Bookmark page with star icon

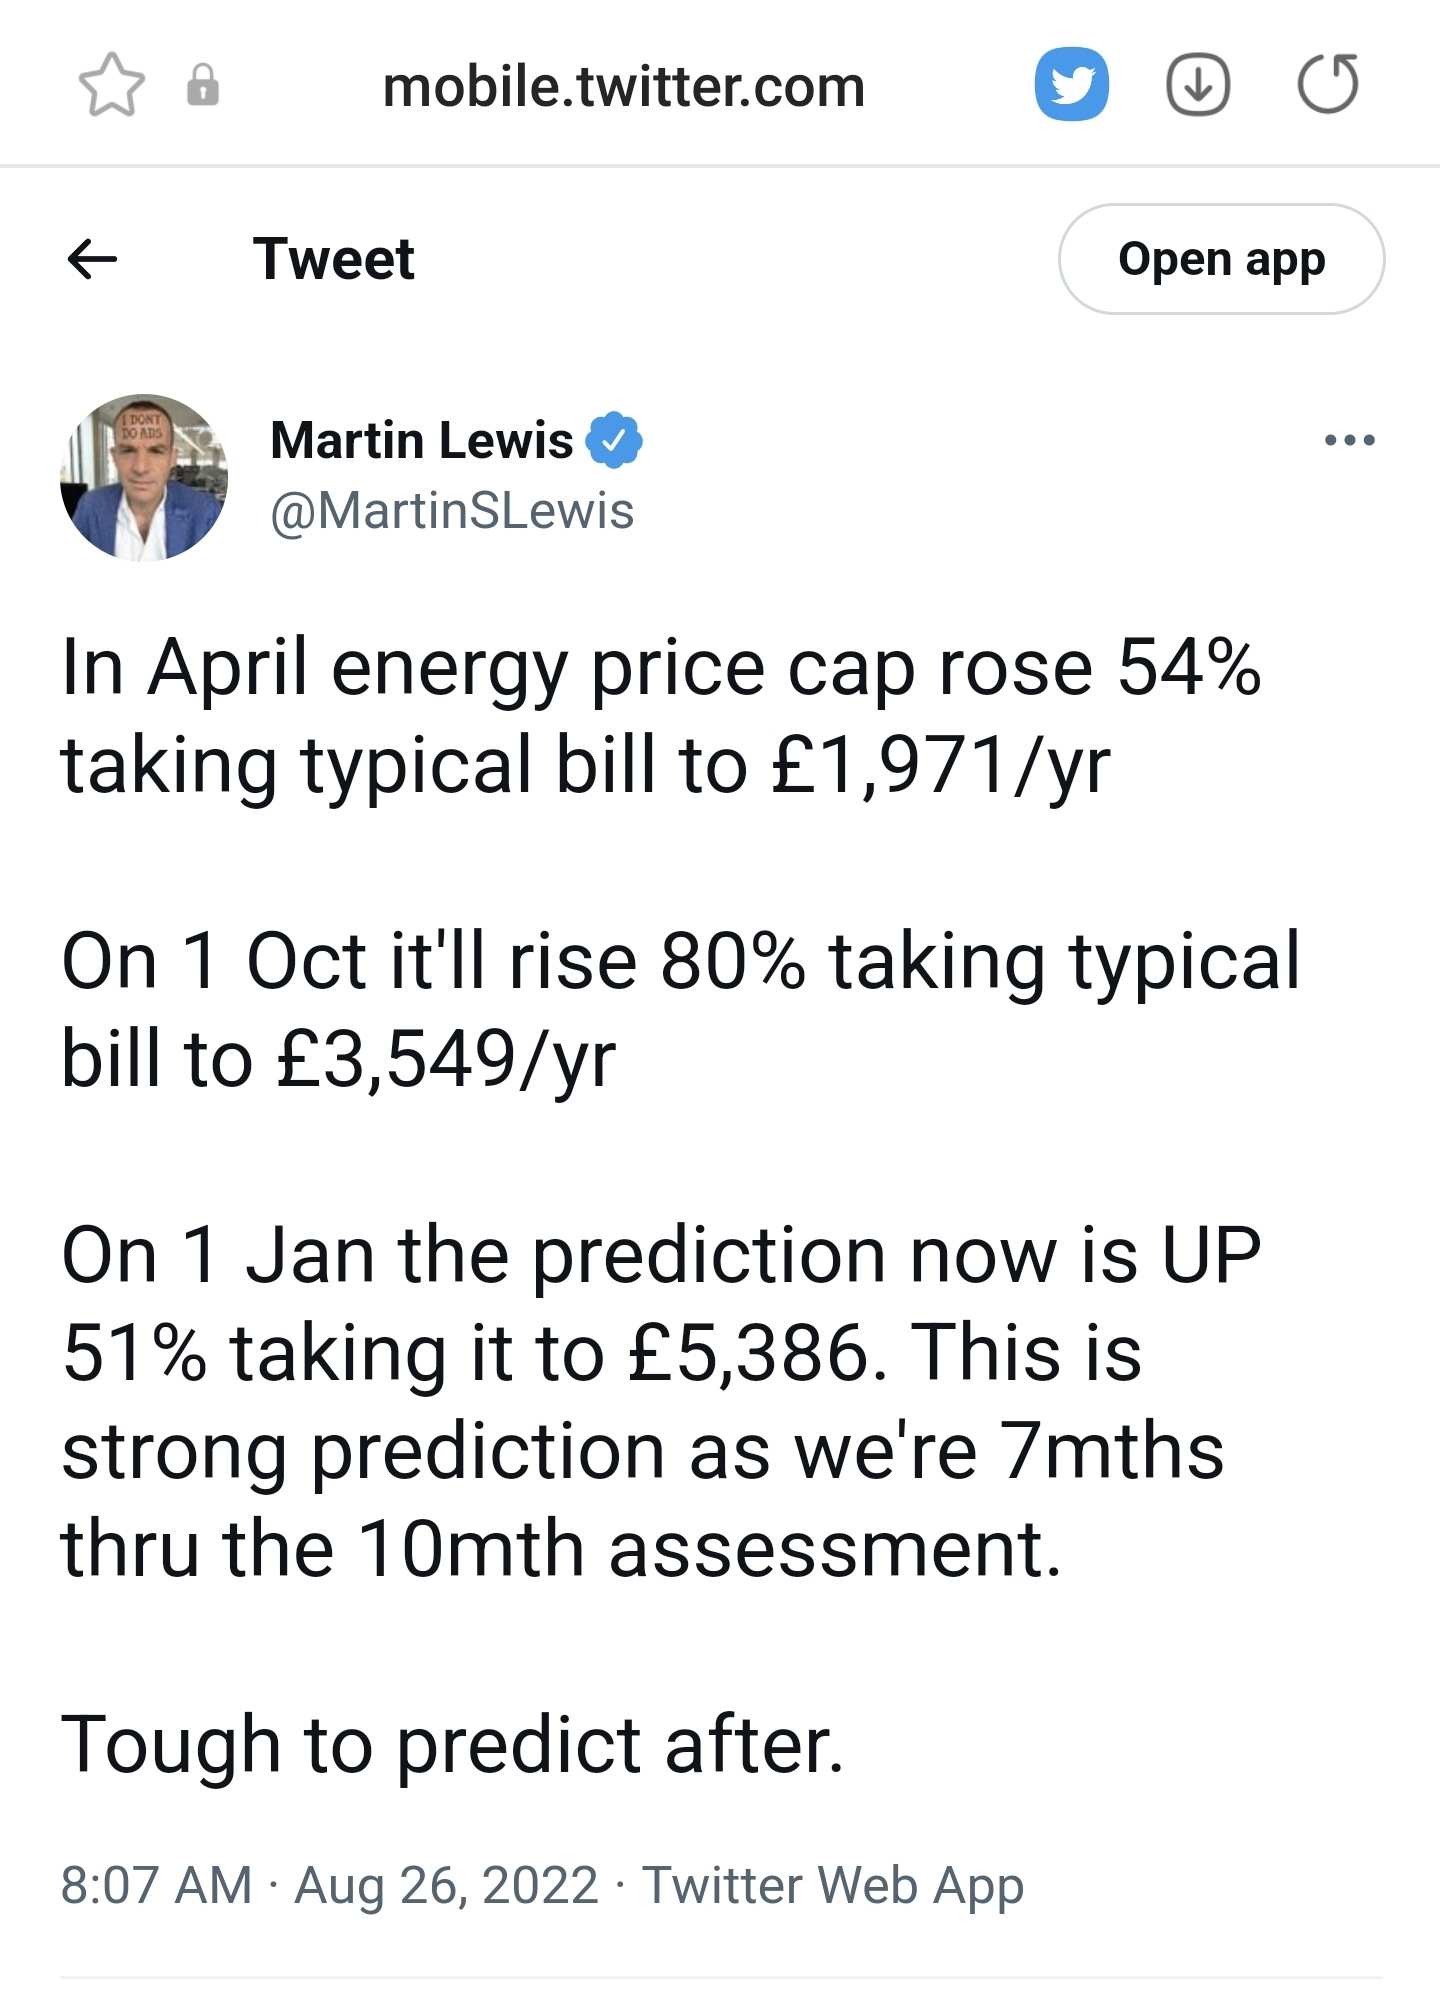coord(111,85)
